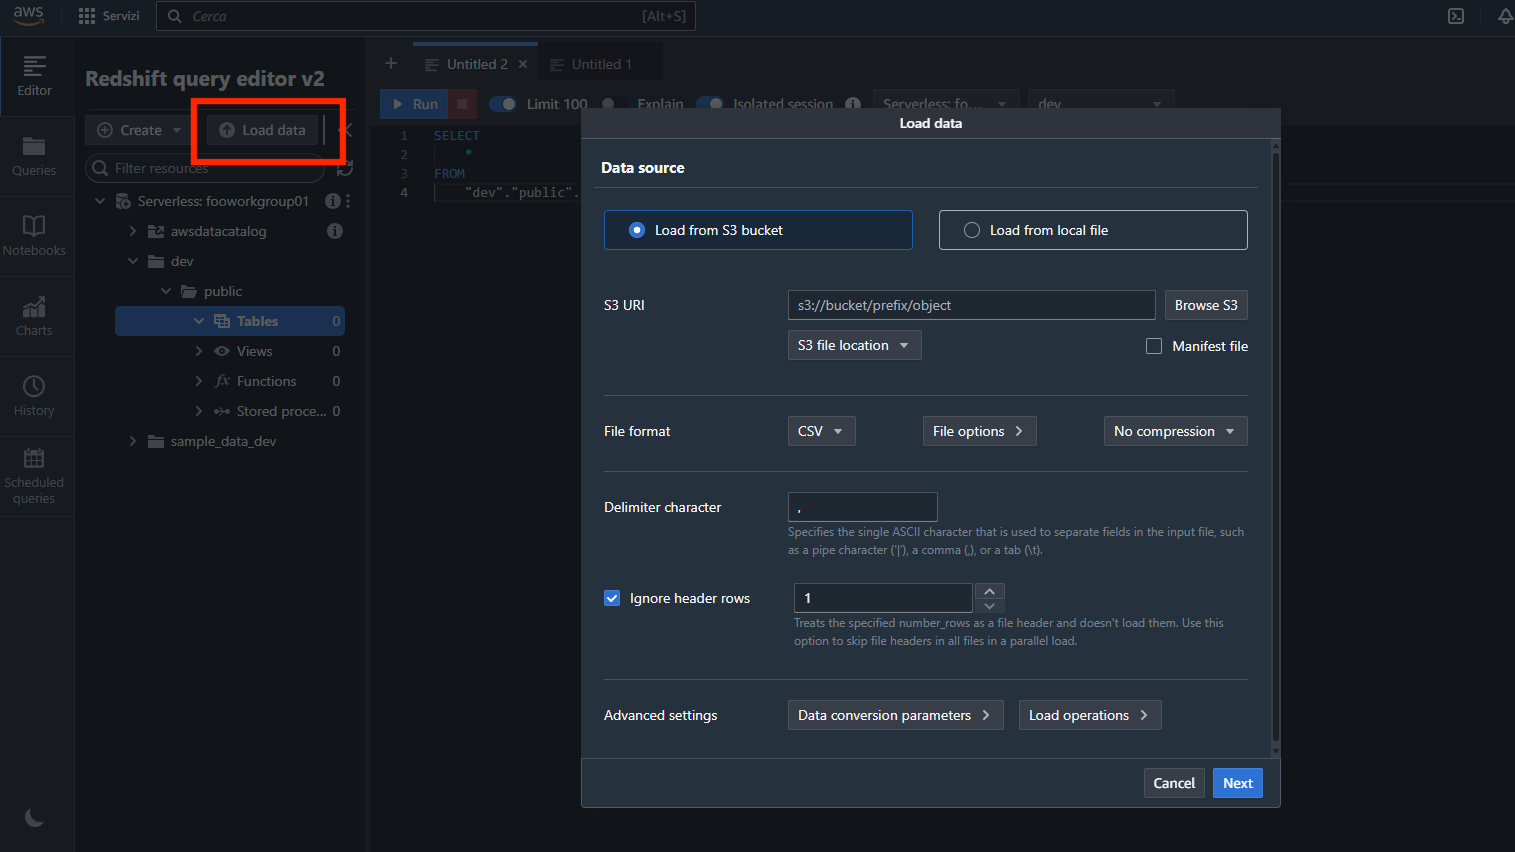Close the Untitled 2 tab
The height and width of the screenshot is (852, 1515).
coord(523,64)
